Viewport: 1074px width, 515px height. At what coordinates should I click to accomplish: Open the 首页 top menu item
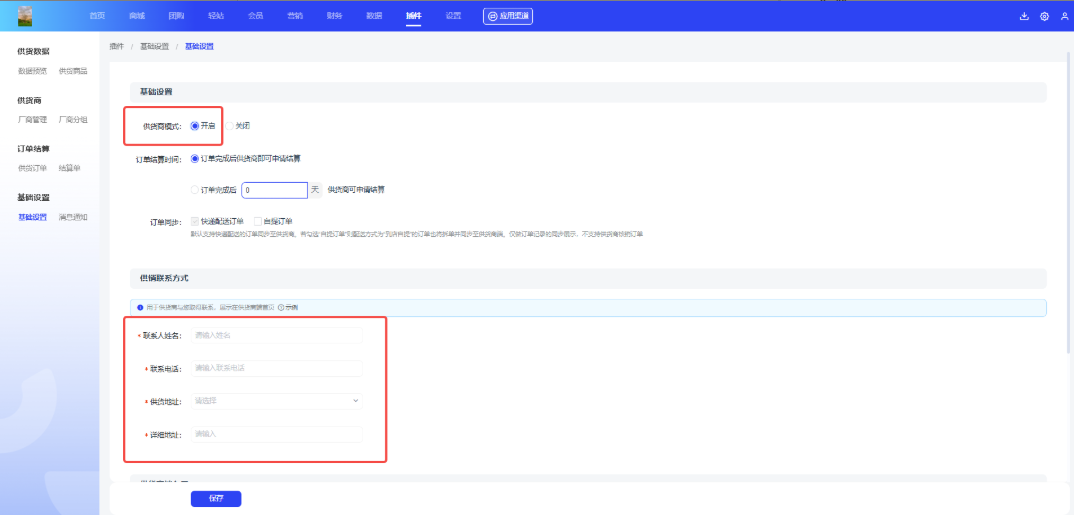tap(97, 16)
